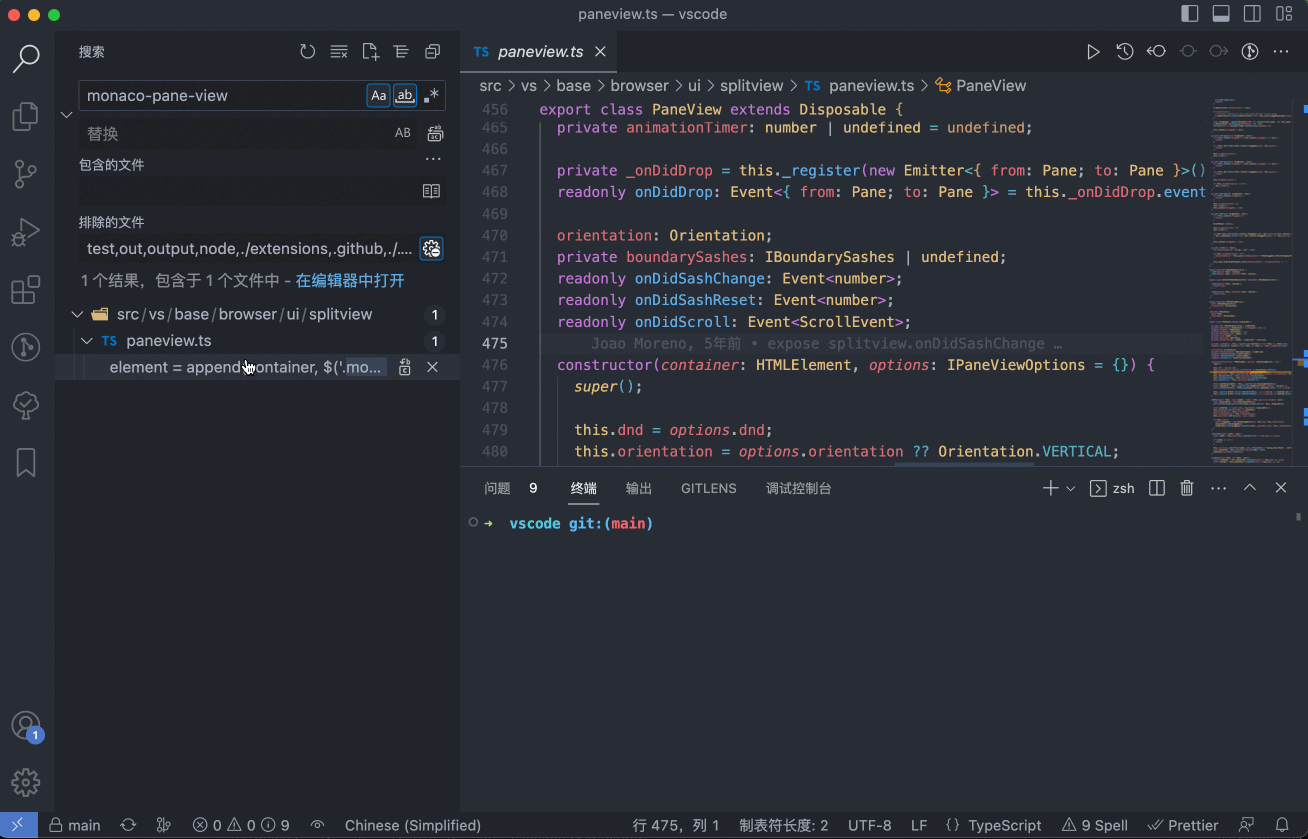The height and width of the screenshot is (839, 1308).
Task: Toggle search only in open editors
Action: pos(431,191)
